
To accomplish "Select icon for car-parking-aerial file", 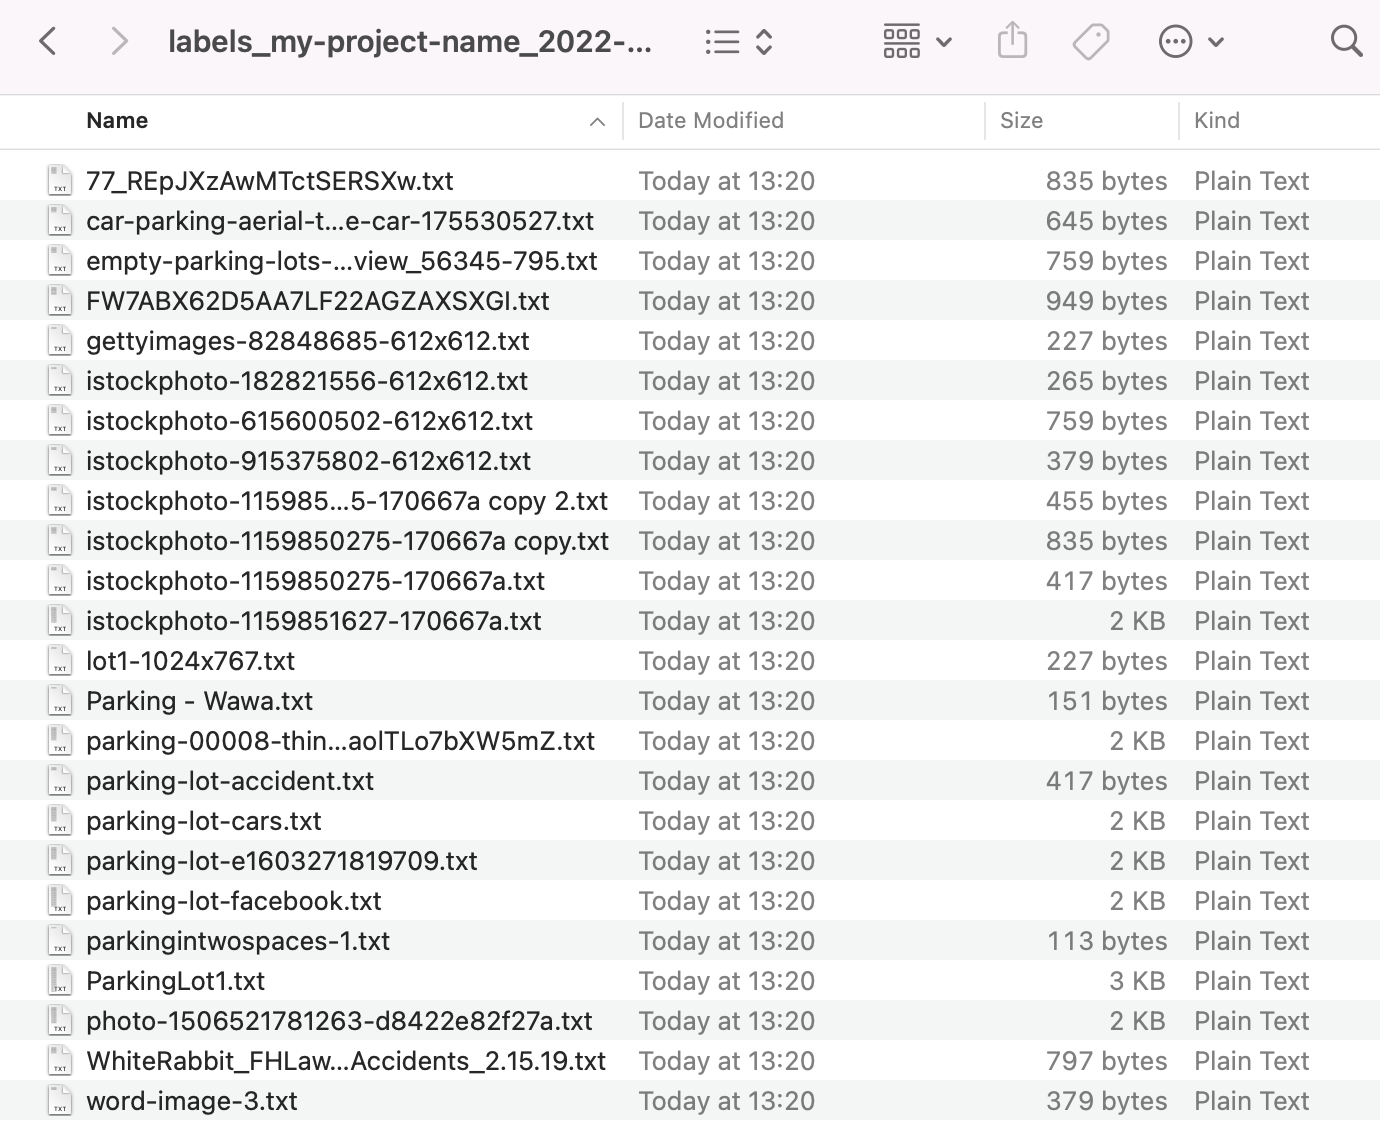I will 60,221.
